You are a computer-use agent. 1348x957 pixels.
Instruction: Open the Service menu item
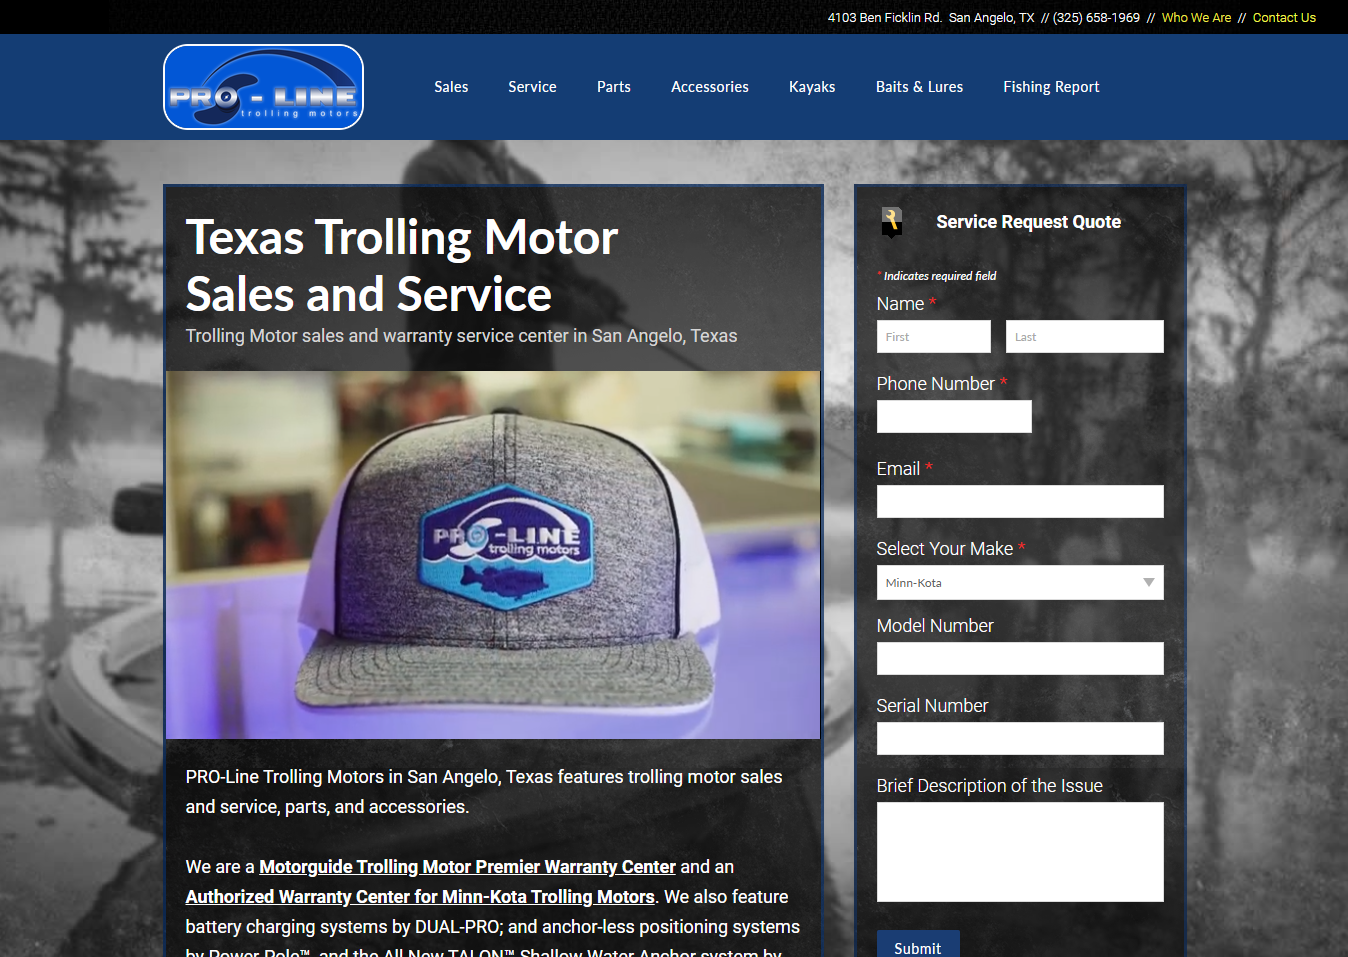click(x=532, y=87)
